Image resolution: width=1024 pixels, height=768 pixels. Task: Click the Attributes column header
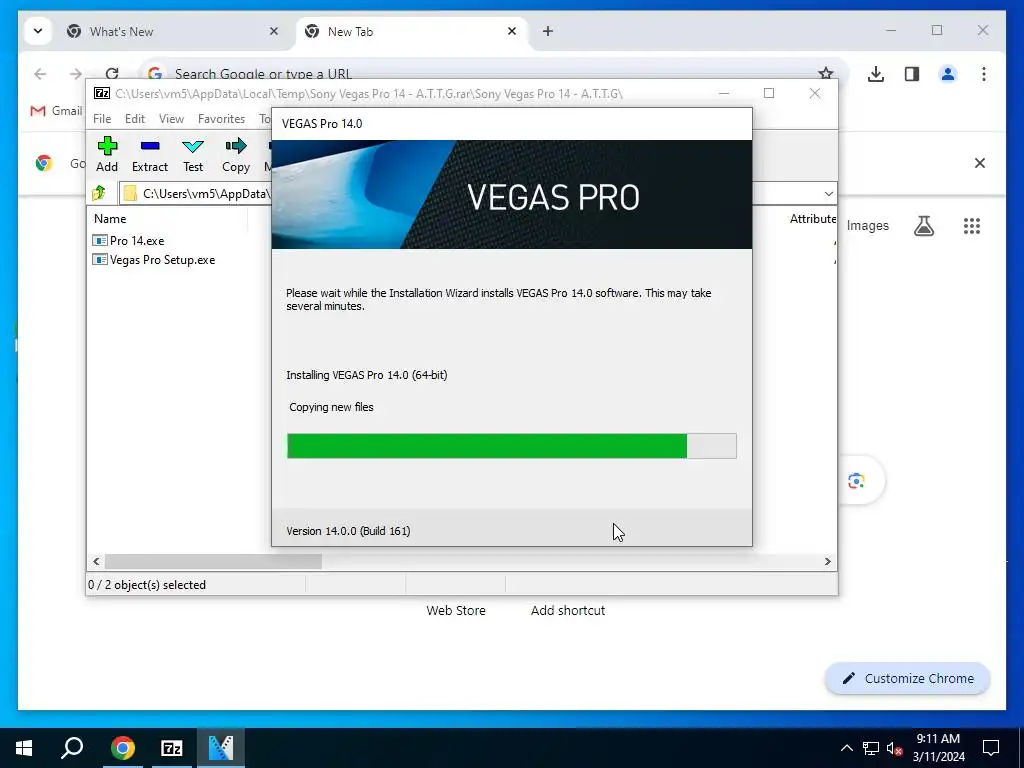(812, 219)
